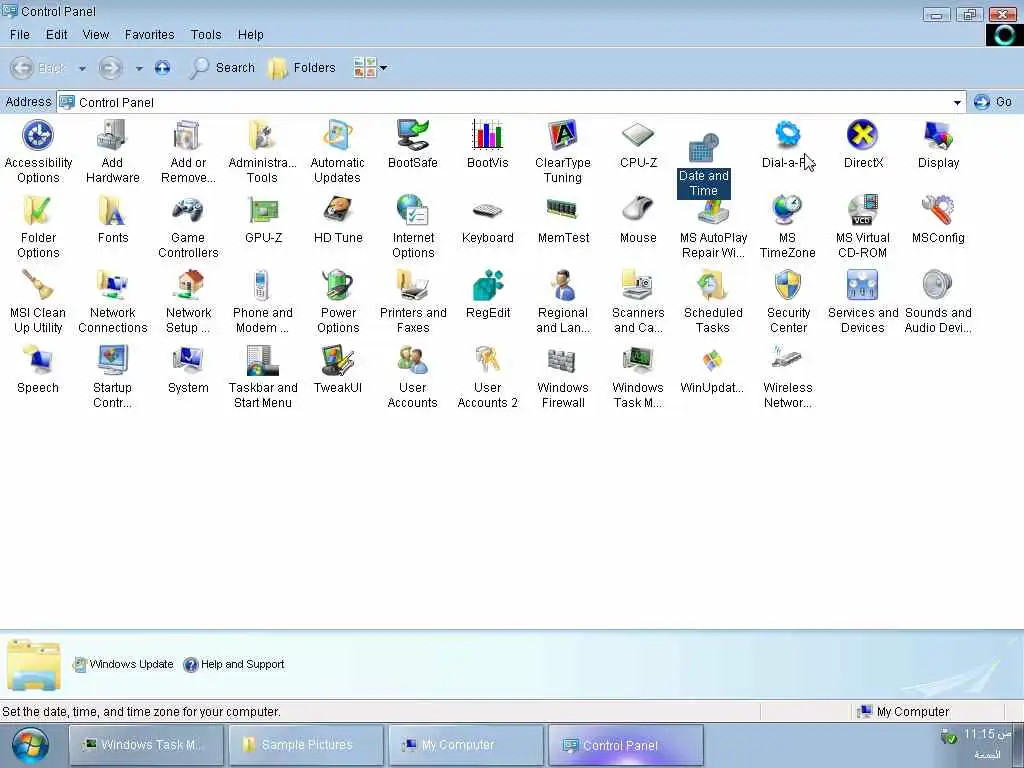Select the RegEdit icon
Screen dimensions: 1024x768
tap(488, 295)
